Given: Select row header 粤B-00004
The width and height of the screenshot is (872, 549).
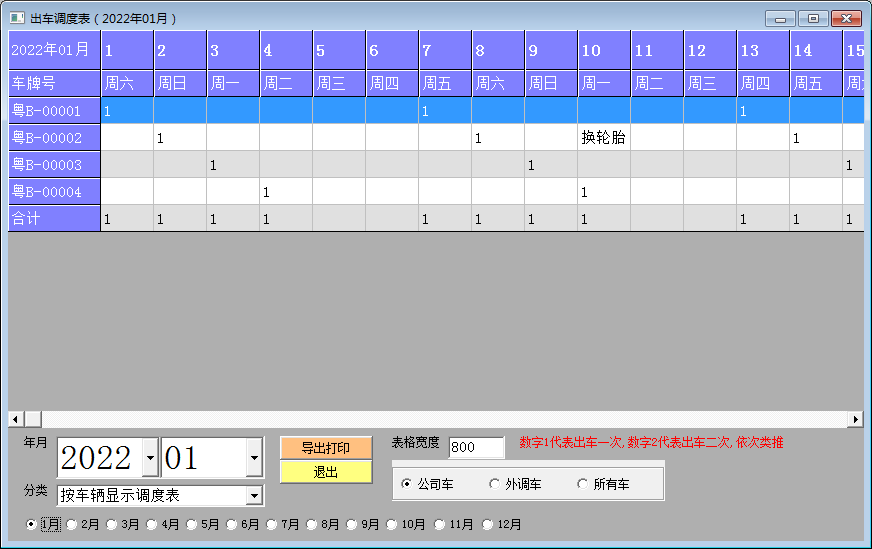Looking at the screenshot, I should 54,191.
